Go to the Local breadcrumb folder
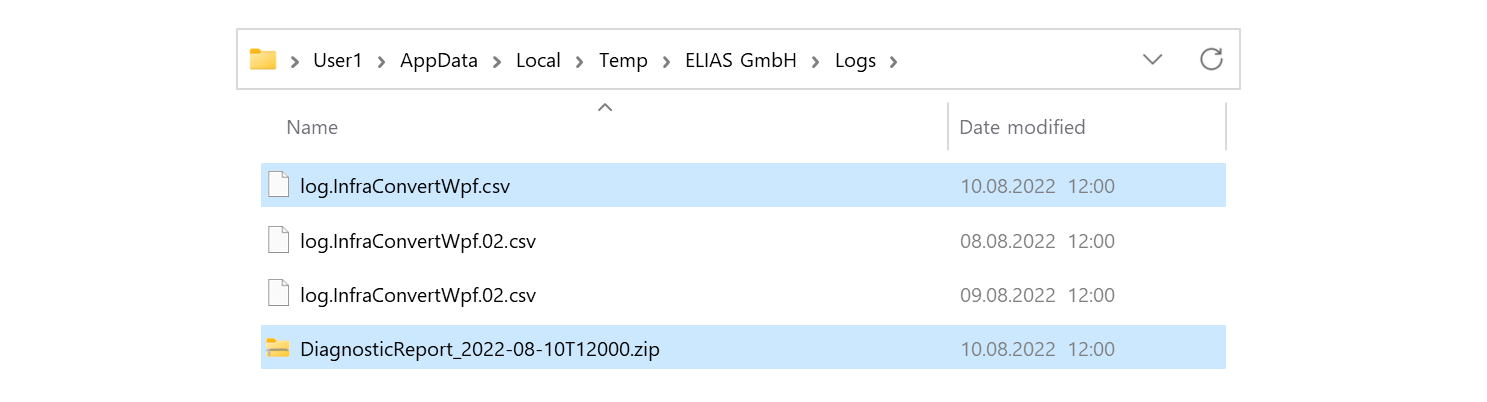The image size is (1487, 402). 537,61
